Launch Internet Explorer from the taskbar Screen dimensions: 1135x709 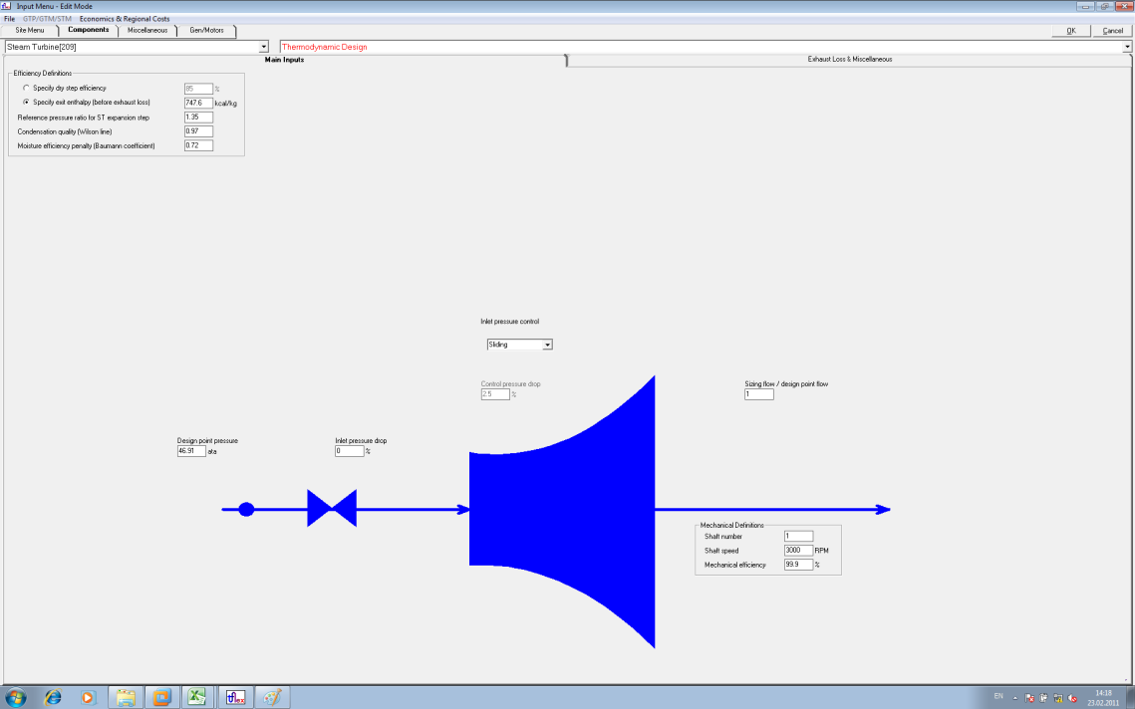tap(52, 697)
